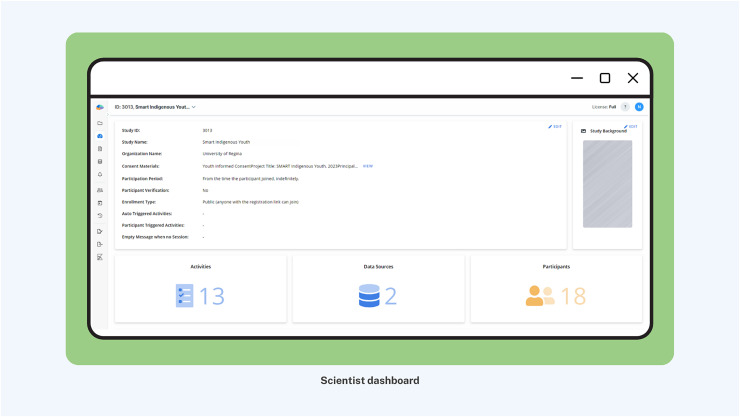Click EDIT on the study details card

click(x=555, y=126)
